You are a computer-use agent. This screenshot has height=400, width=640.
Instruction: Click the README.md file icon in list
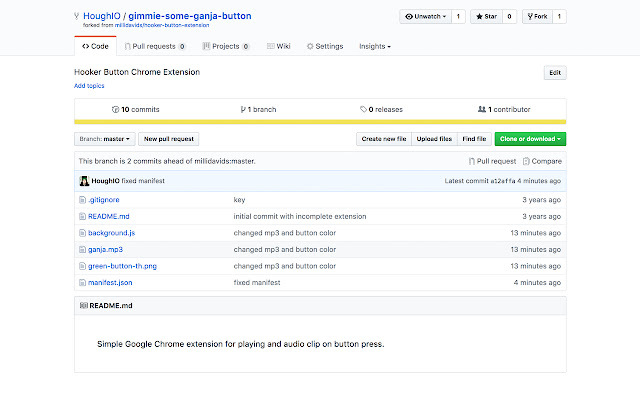click(82, 216)
